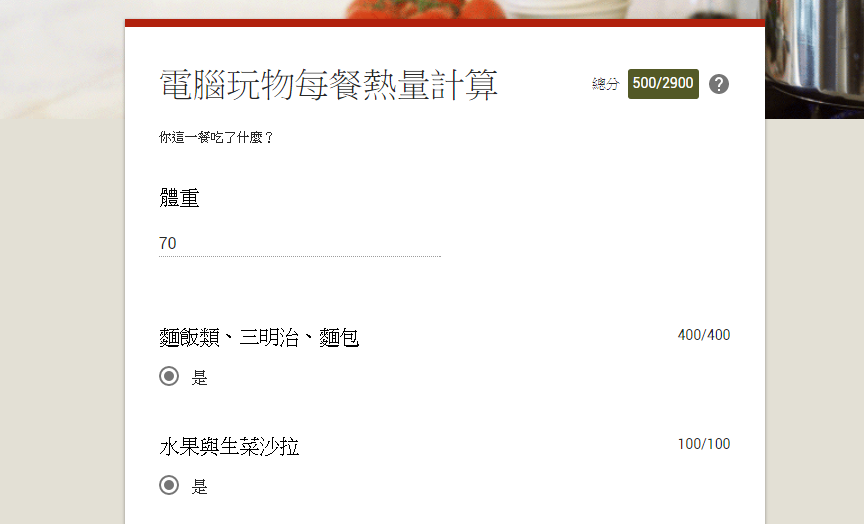Click the question mark help icon

(x=719, y=84)
